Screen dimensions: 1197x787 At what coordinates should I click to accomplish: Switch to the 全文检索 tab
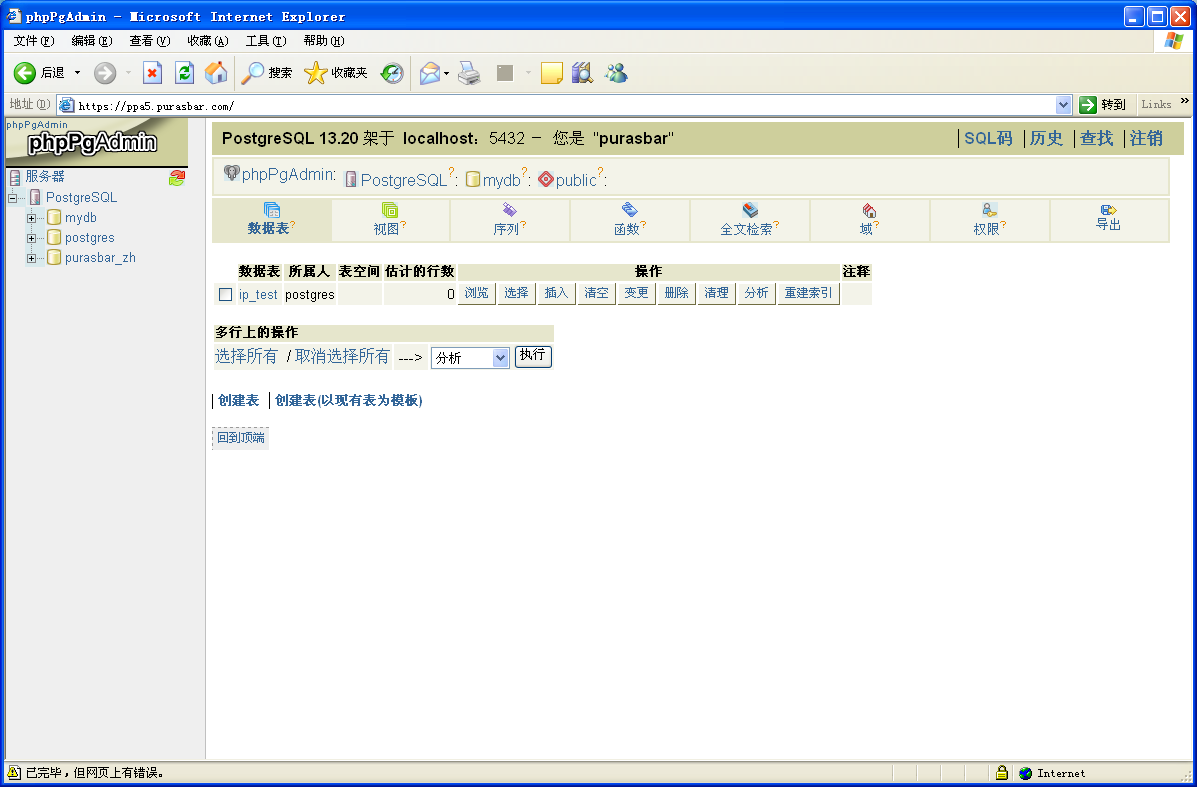(750, 220)
